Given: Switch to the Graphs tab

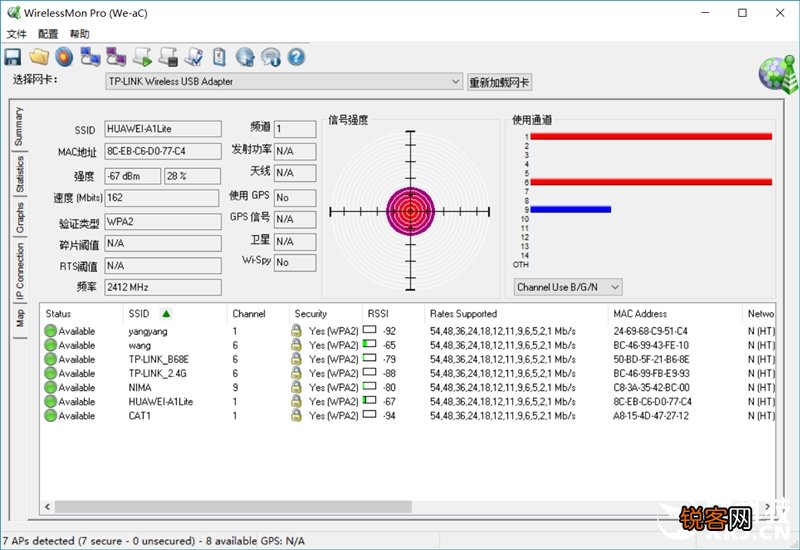Looking at the screenshot, I should click(19, 217).
